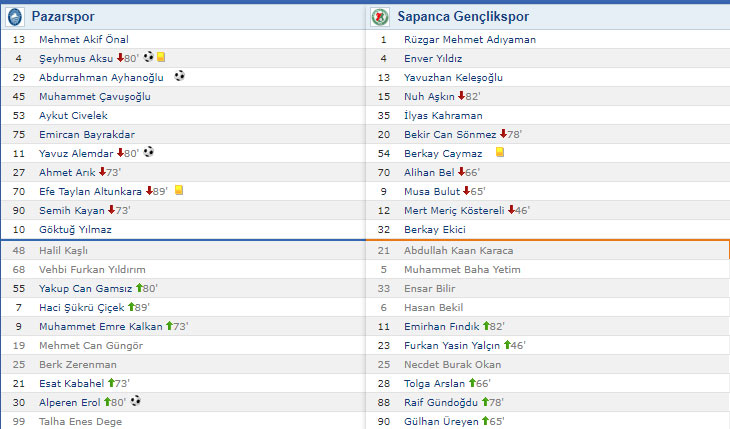Click Berkay Caymaz's yellow card icon
This screenshot has width=730, height=429.
coord(499,153)
